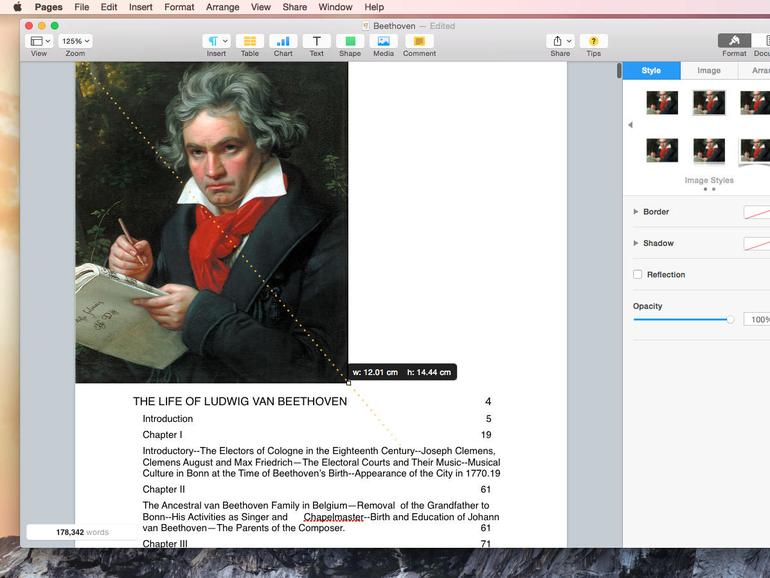Click the Border style preview swatch

click(756, 212)
